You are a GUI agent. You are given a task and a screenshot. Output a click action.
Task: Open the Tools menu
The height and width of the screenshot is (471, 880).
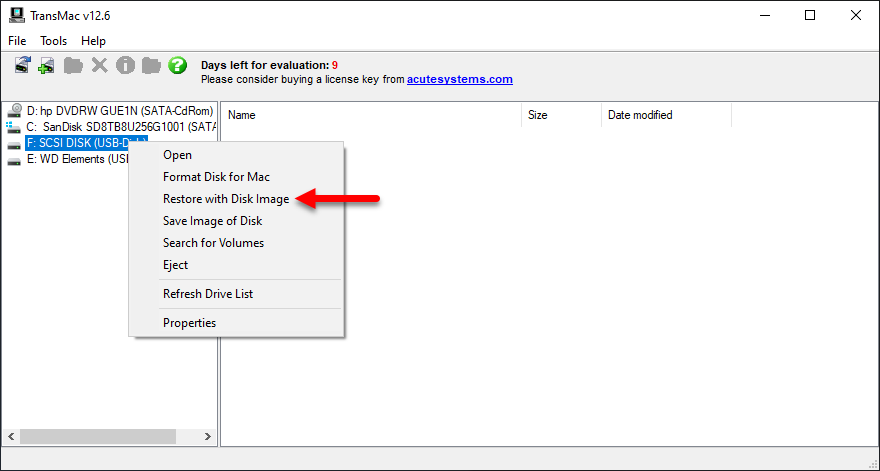pyautogui.click(x=53, y=41)
